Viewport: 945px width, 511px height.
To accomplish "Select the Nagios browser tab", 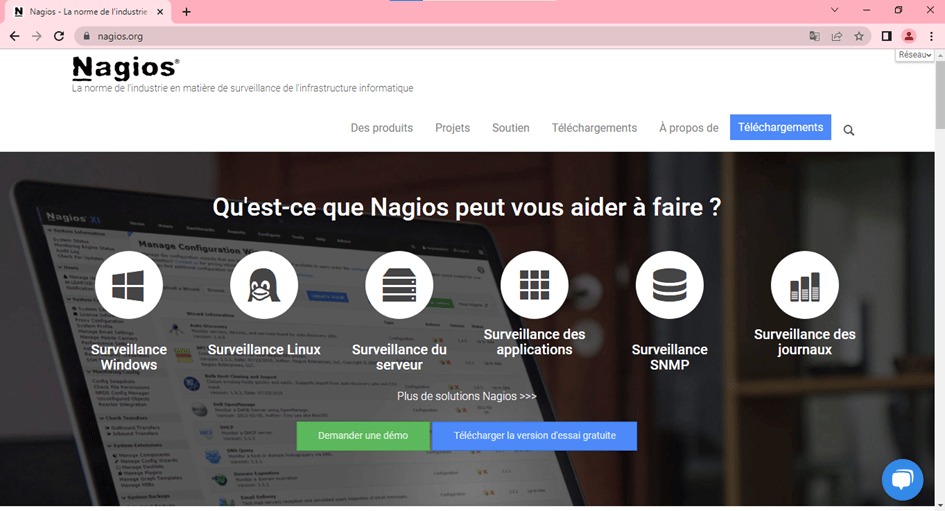I will click(x=88, y=11).
